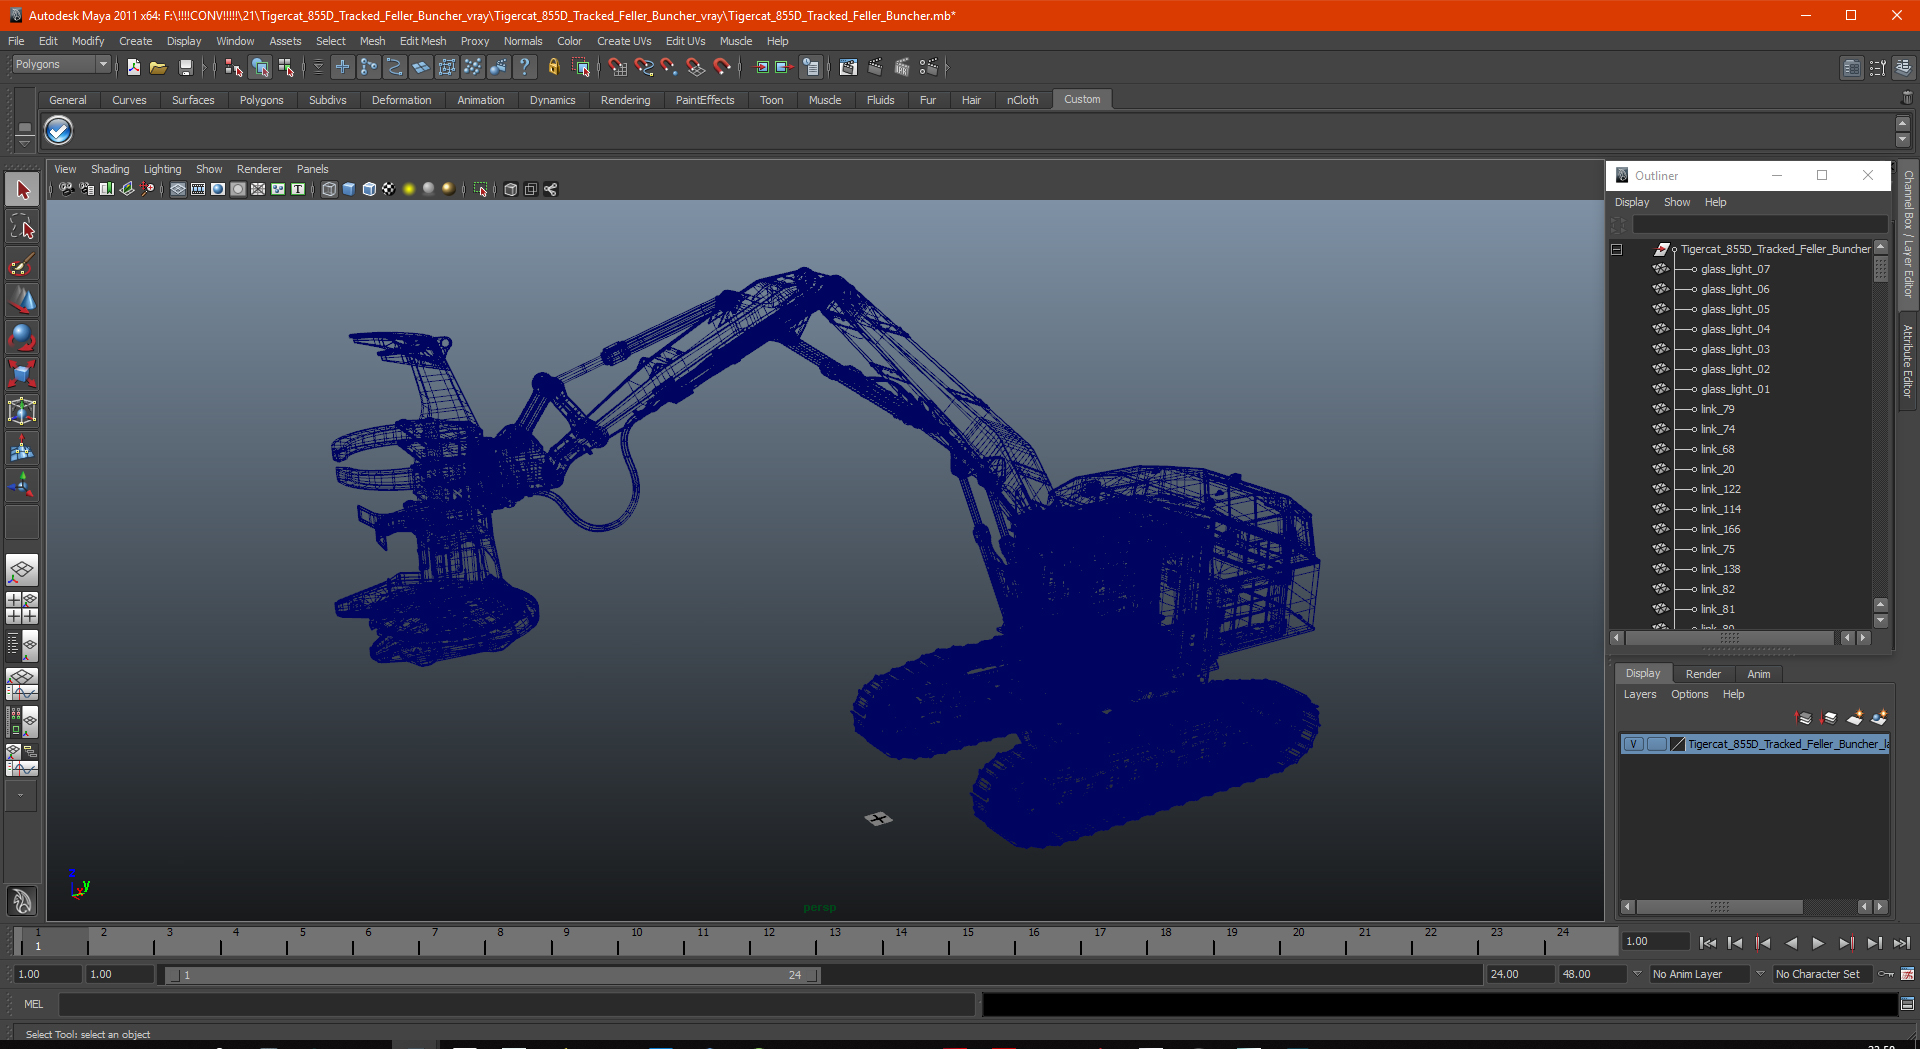Go to start of playback range
The width and height of the screenshot is (1920, 1049).
(1708, 943)
